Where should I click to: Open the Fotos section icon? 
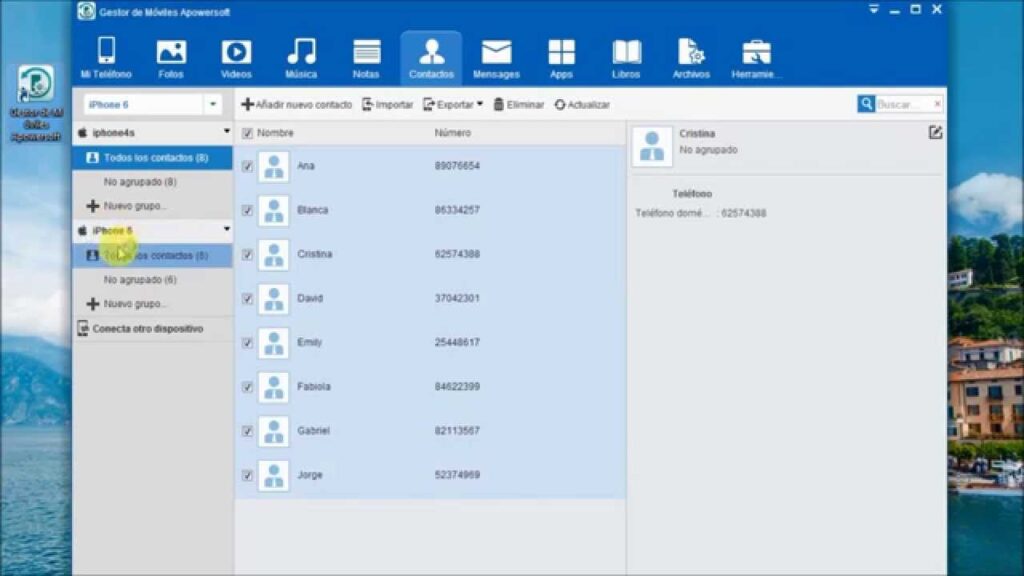pyautogui.click(x=171, y=53)
